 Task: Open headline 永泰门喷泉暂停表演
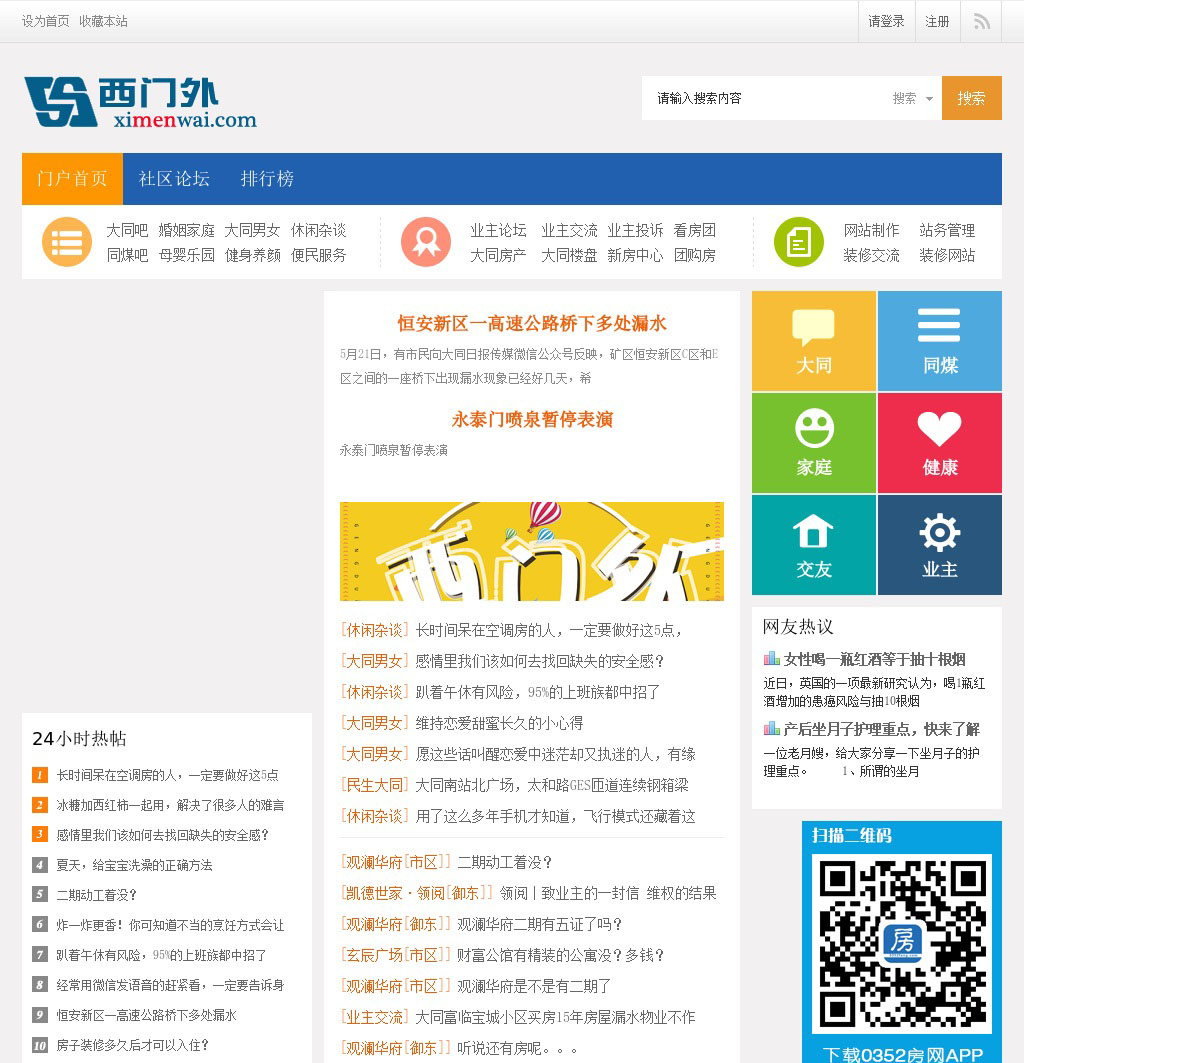click(x=532, y=420)
